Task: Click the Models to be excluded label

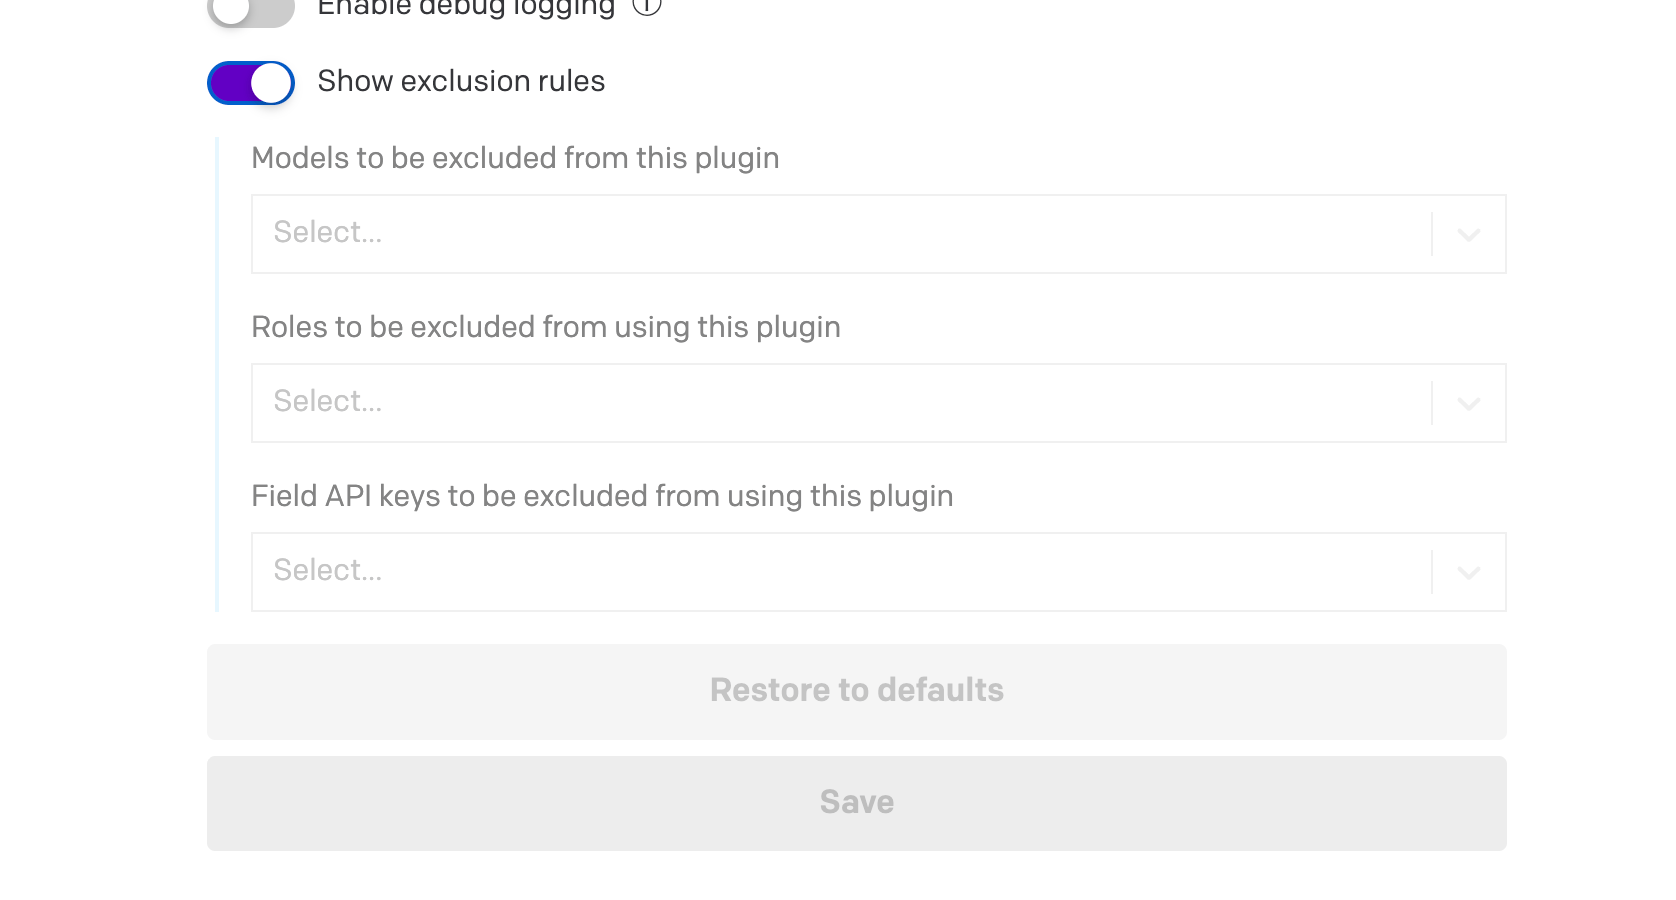Action: [x=515, y=158]
